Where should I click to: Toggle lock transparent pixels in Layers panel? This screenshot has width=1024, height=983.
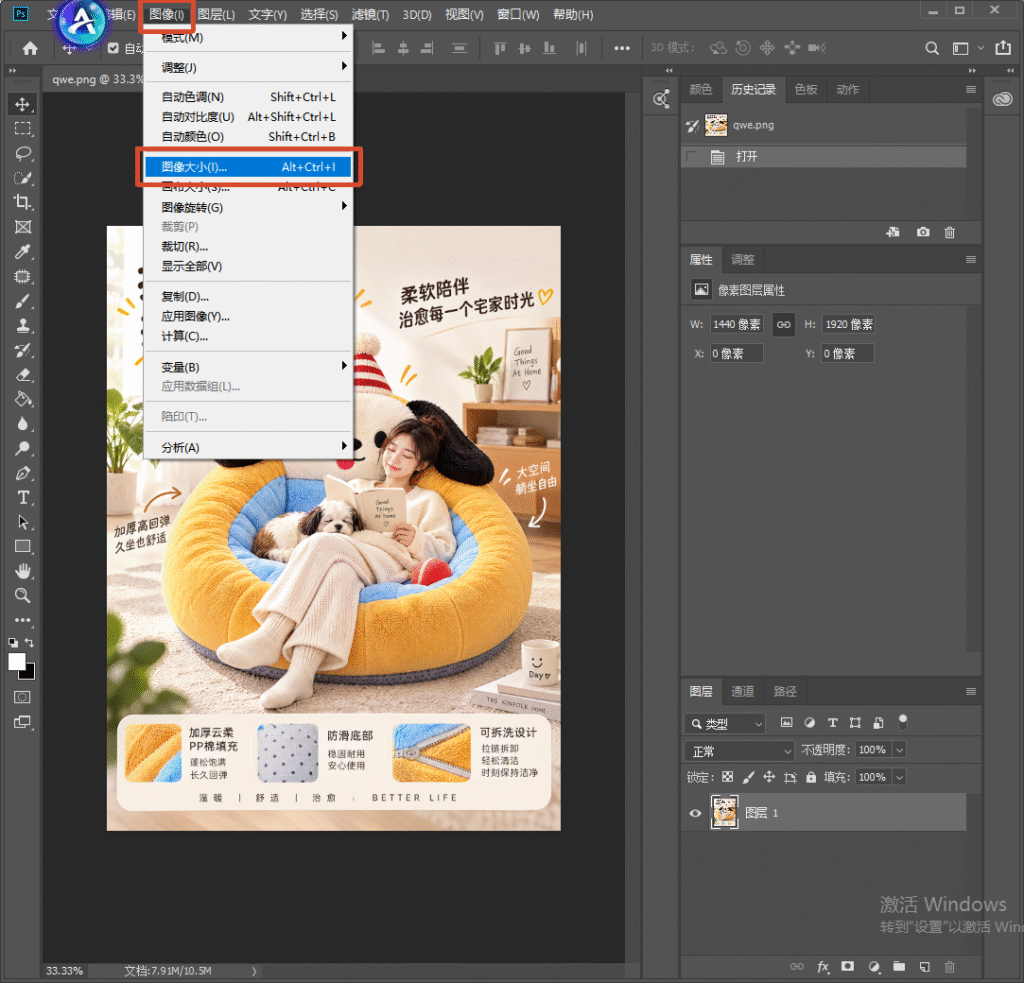[x=728, y=777]
